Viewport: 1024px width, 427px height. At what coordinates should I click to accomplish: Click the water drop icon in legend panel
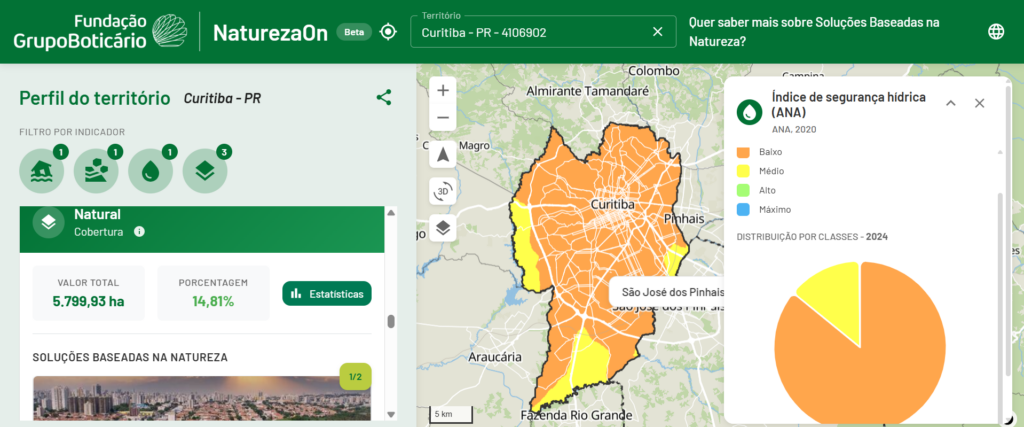click(x=750, y=112)
